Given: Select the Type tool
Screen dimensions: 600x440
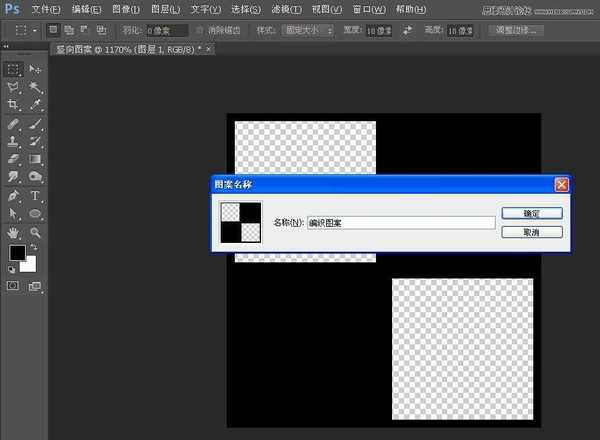Looking at the screenshot, I should click(x=35, y=196).
